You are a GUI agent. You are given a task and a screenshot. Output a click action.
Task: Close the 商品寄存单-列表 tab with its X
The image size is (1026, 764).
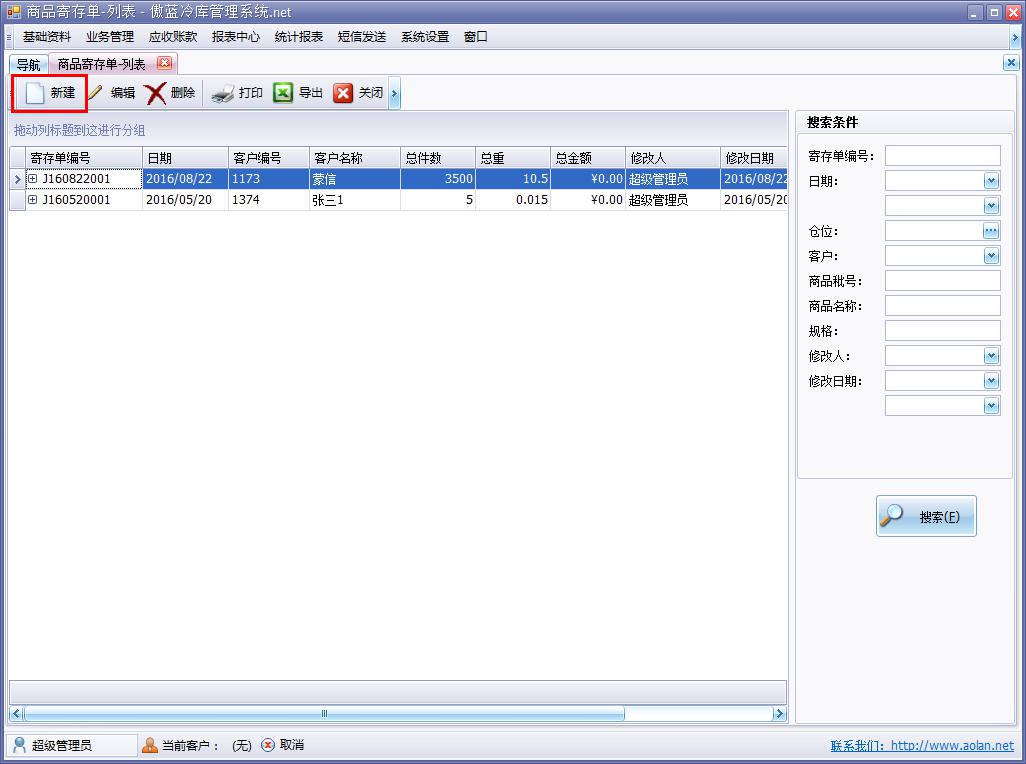pyautogui.click(x=164, y=63)
